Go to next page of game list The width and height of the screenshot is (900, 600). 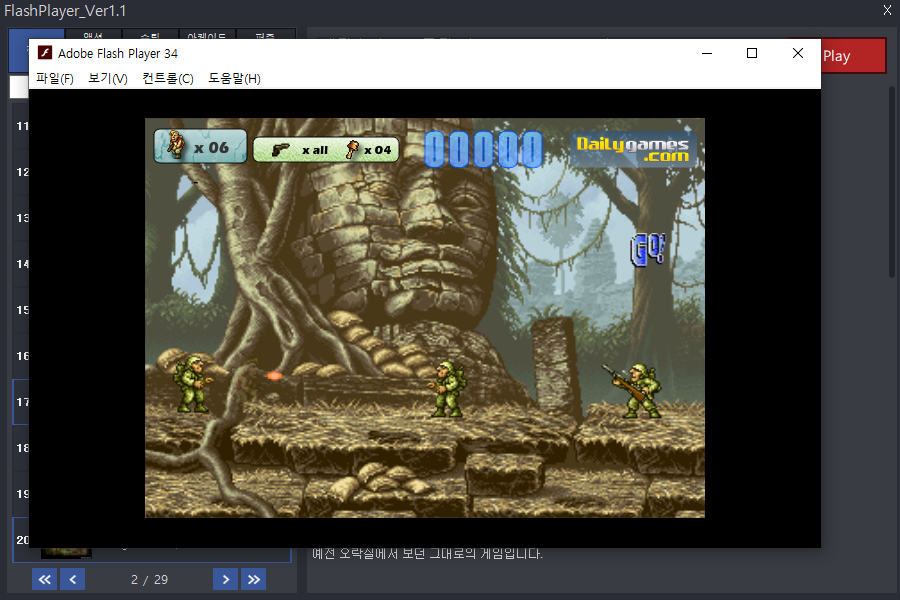pyautogui.click(x=226, y=579)
